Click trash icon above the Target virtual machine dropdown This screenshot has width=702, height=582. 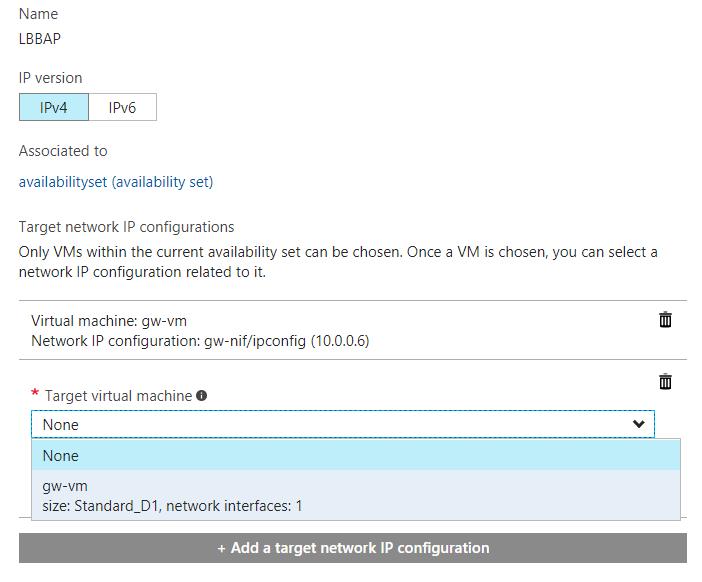pyautogui.click(x=665, y=382)
